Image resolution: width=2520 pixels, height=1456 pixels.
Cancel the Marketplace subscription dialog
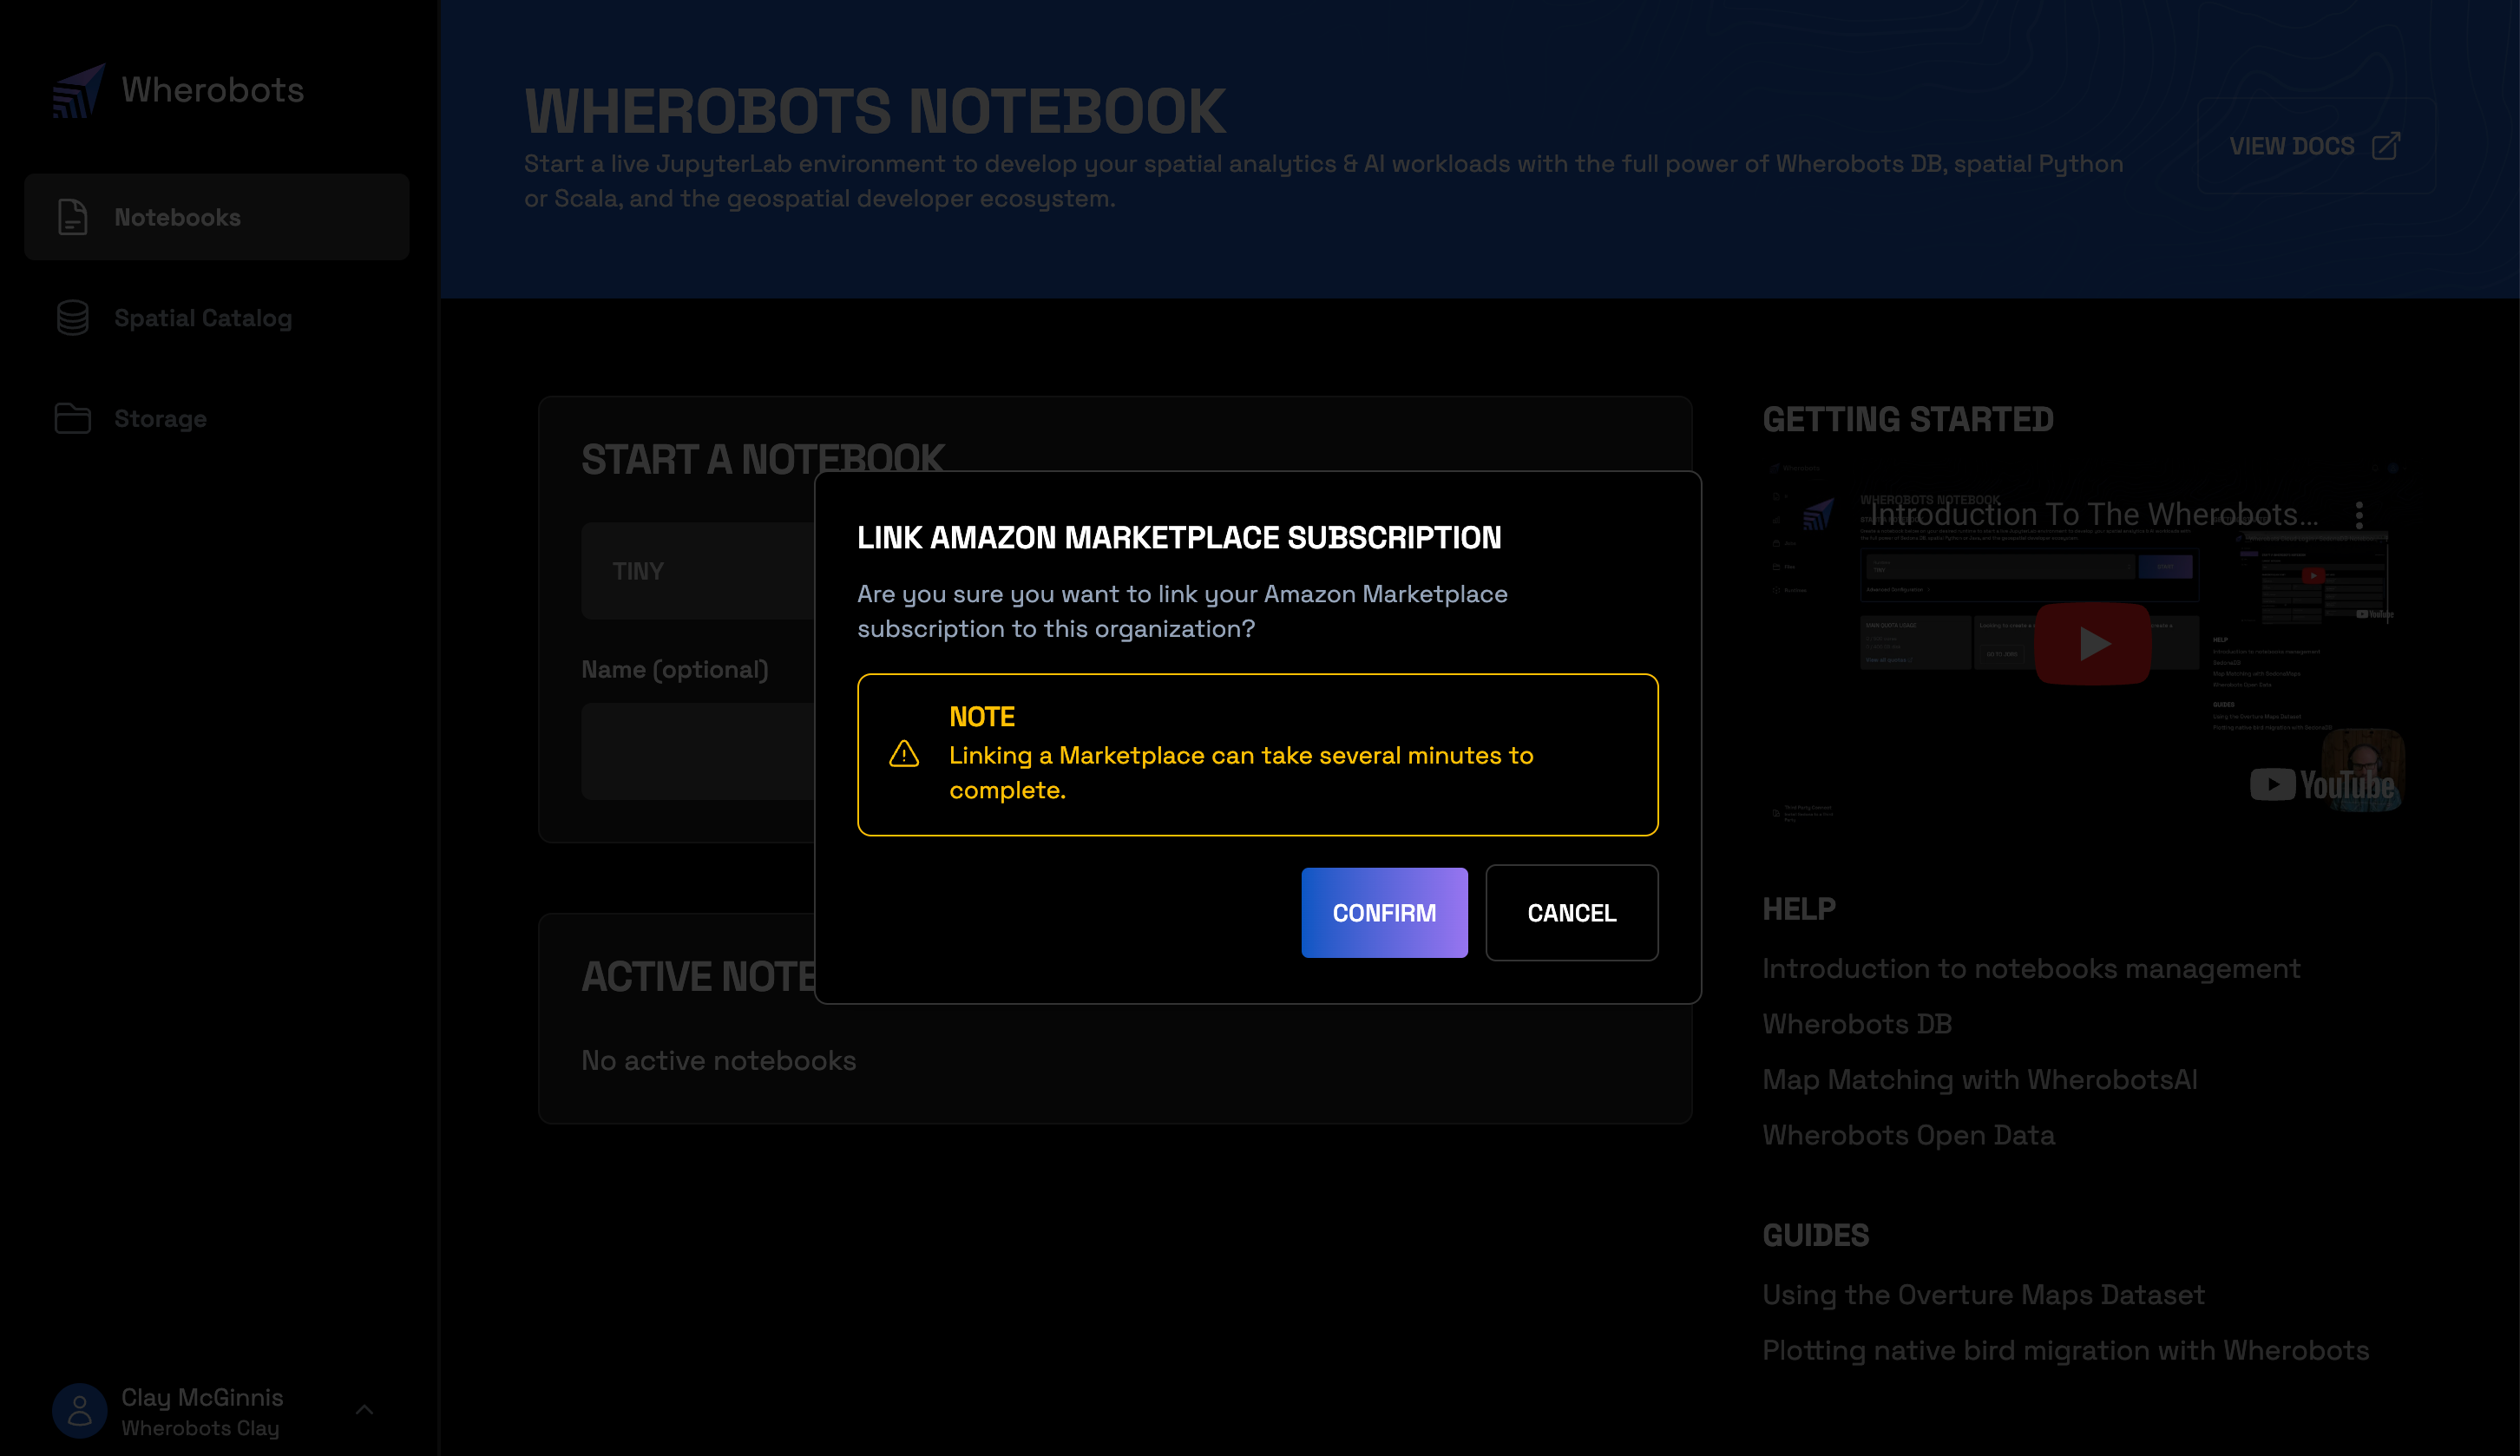tap(1571, 913)
